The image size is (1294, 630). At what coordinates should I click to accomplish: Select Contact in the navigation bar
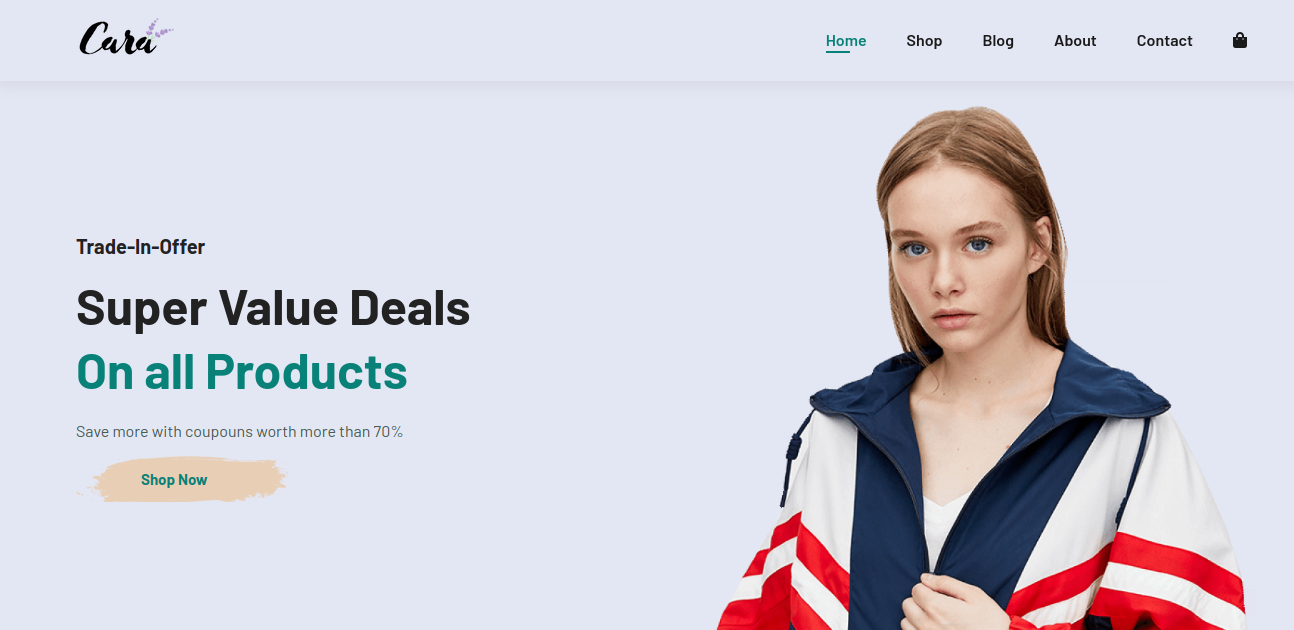(x=1164, y=41)
